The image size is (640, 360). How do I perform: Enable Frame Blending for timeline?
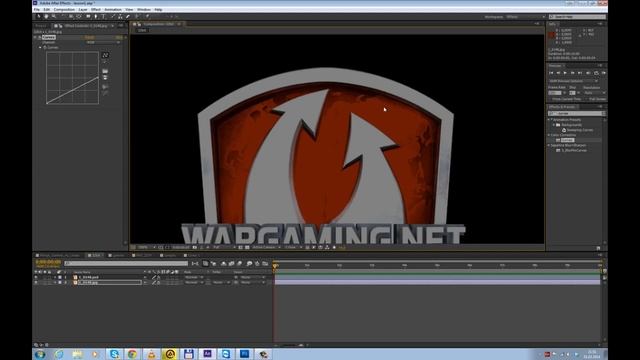[231, 264]
